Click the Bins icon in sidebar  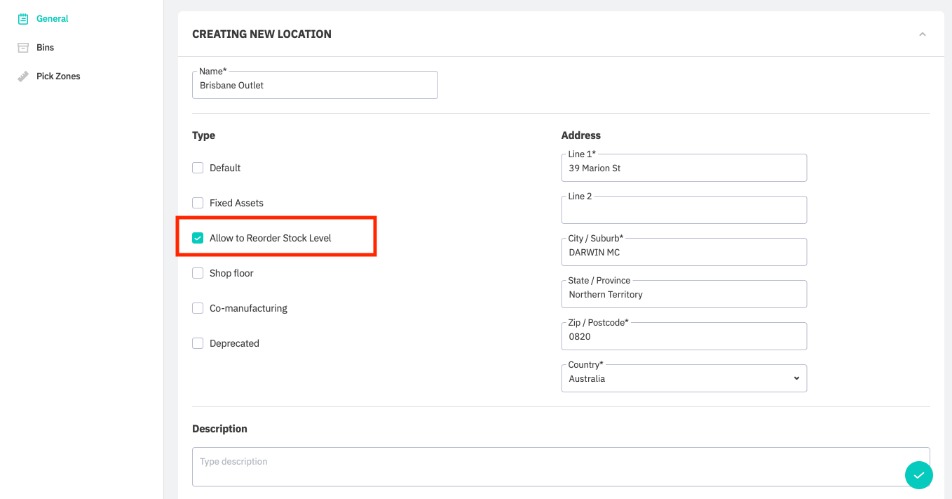(23, 48)
